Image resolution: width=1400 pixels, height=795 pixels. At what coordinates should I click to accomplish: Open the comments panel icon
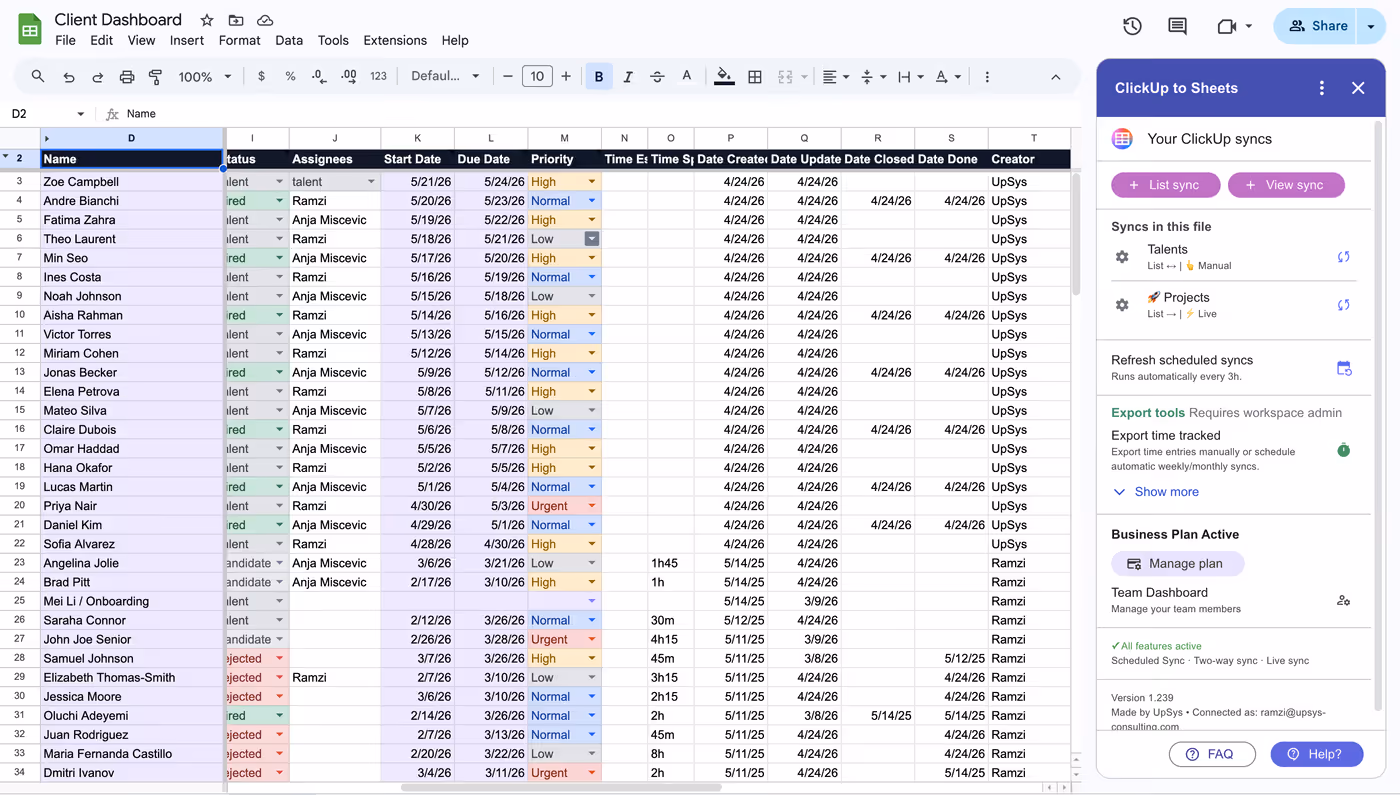pos(1177,26)
